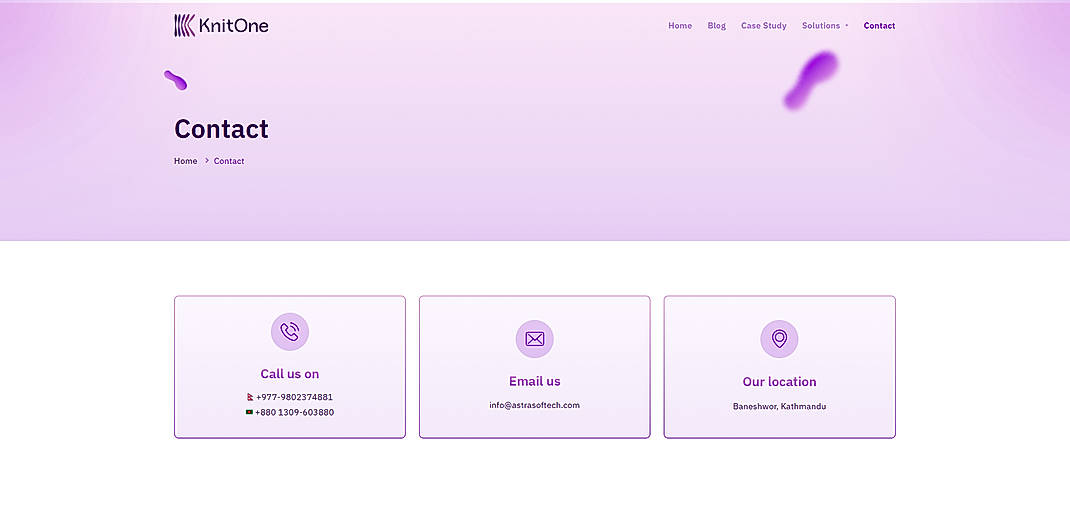The width and height of the screenshot is (1070, 513).
Task: Select the Contact nav item
Action: point(879,26)
